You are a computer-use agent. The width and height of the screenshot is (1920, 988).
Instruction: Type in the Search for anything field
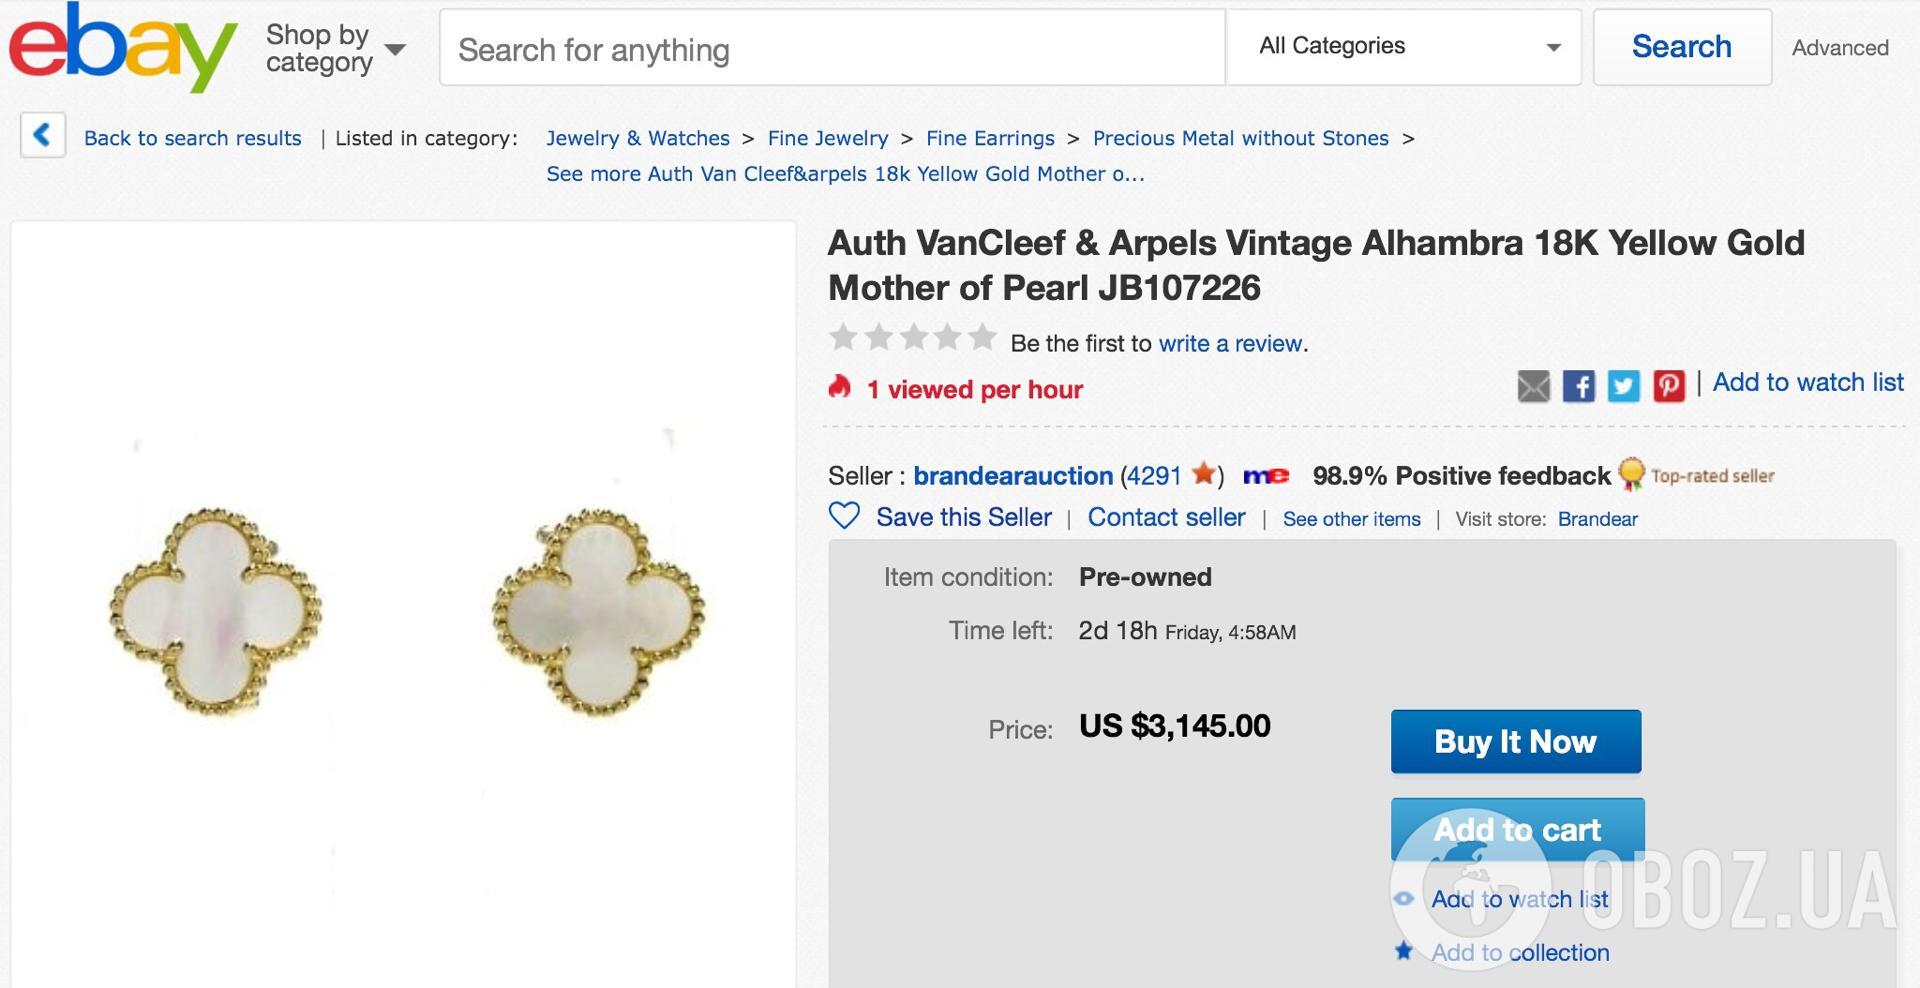[x=832, y=49]
